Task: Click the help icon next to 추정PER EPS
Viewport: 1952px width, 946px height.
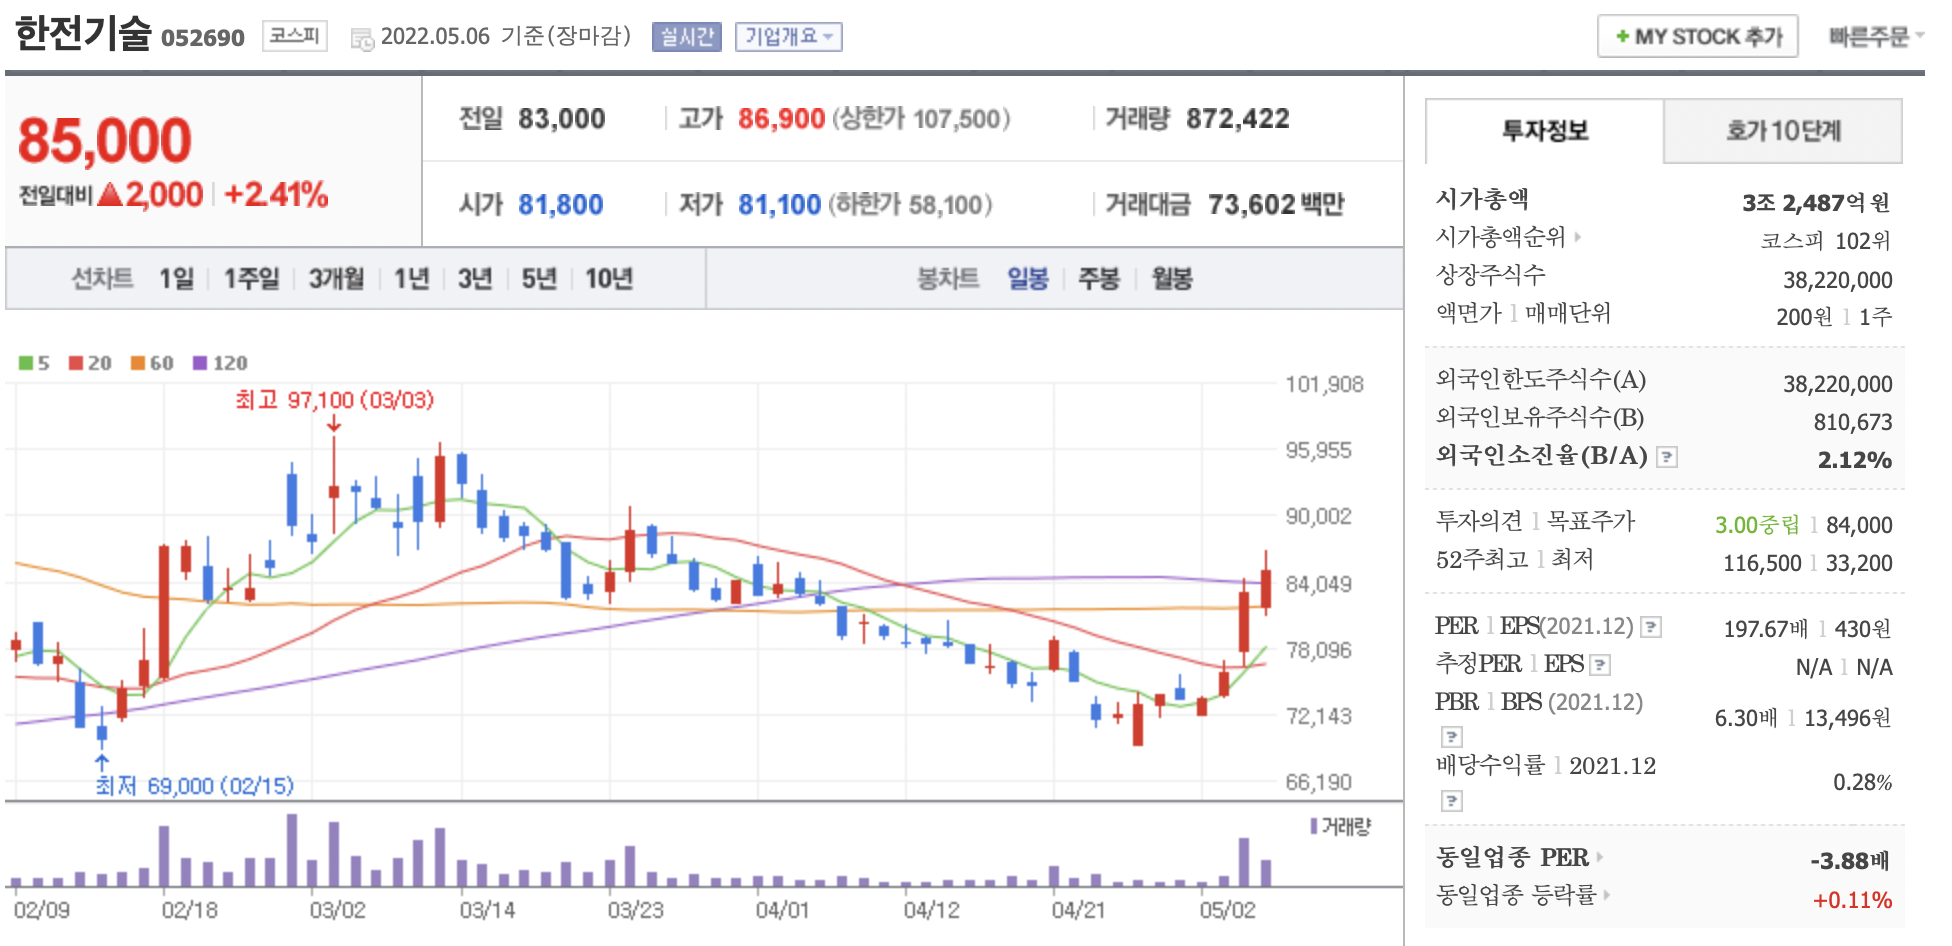Action: point(1600,665)
